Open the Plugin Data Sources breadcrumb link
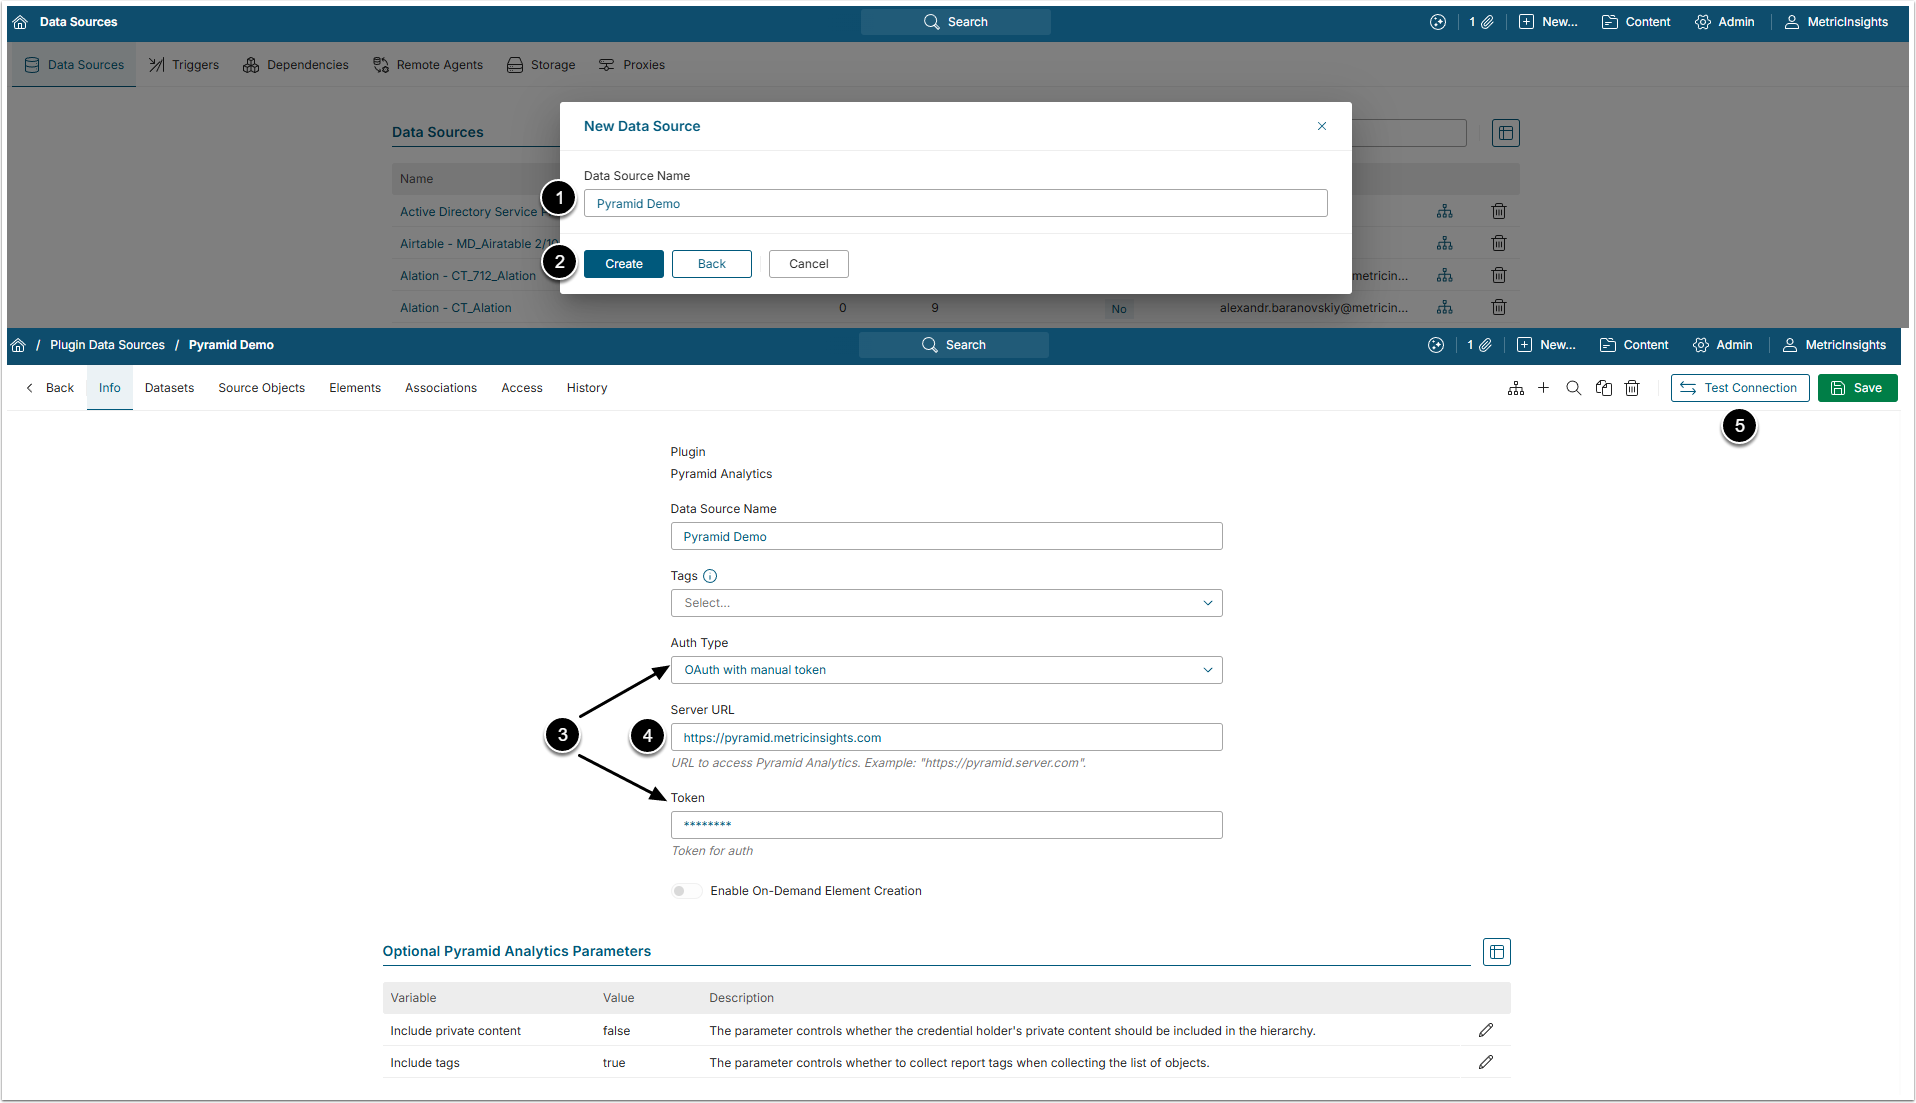The width and height of the screenshot is (1916, 1103). [x=107, y=345]
